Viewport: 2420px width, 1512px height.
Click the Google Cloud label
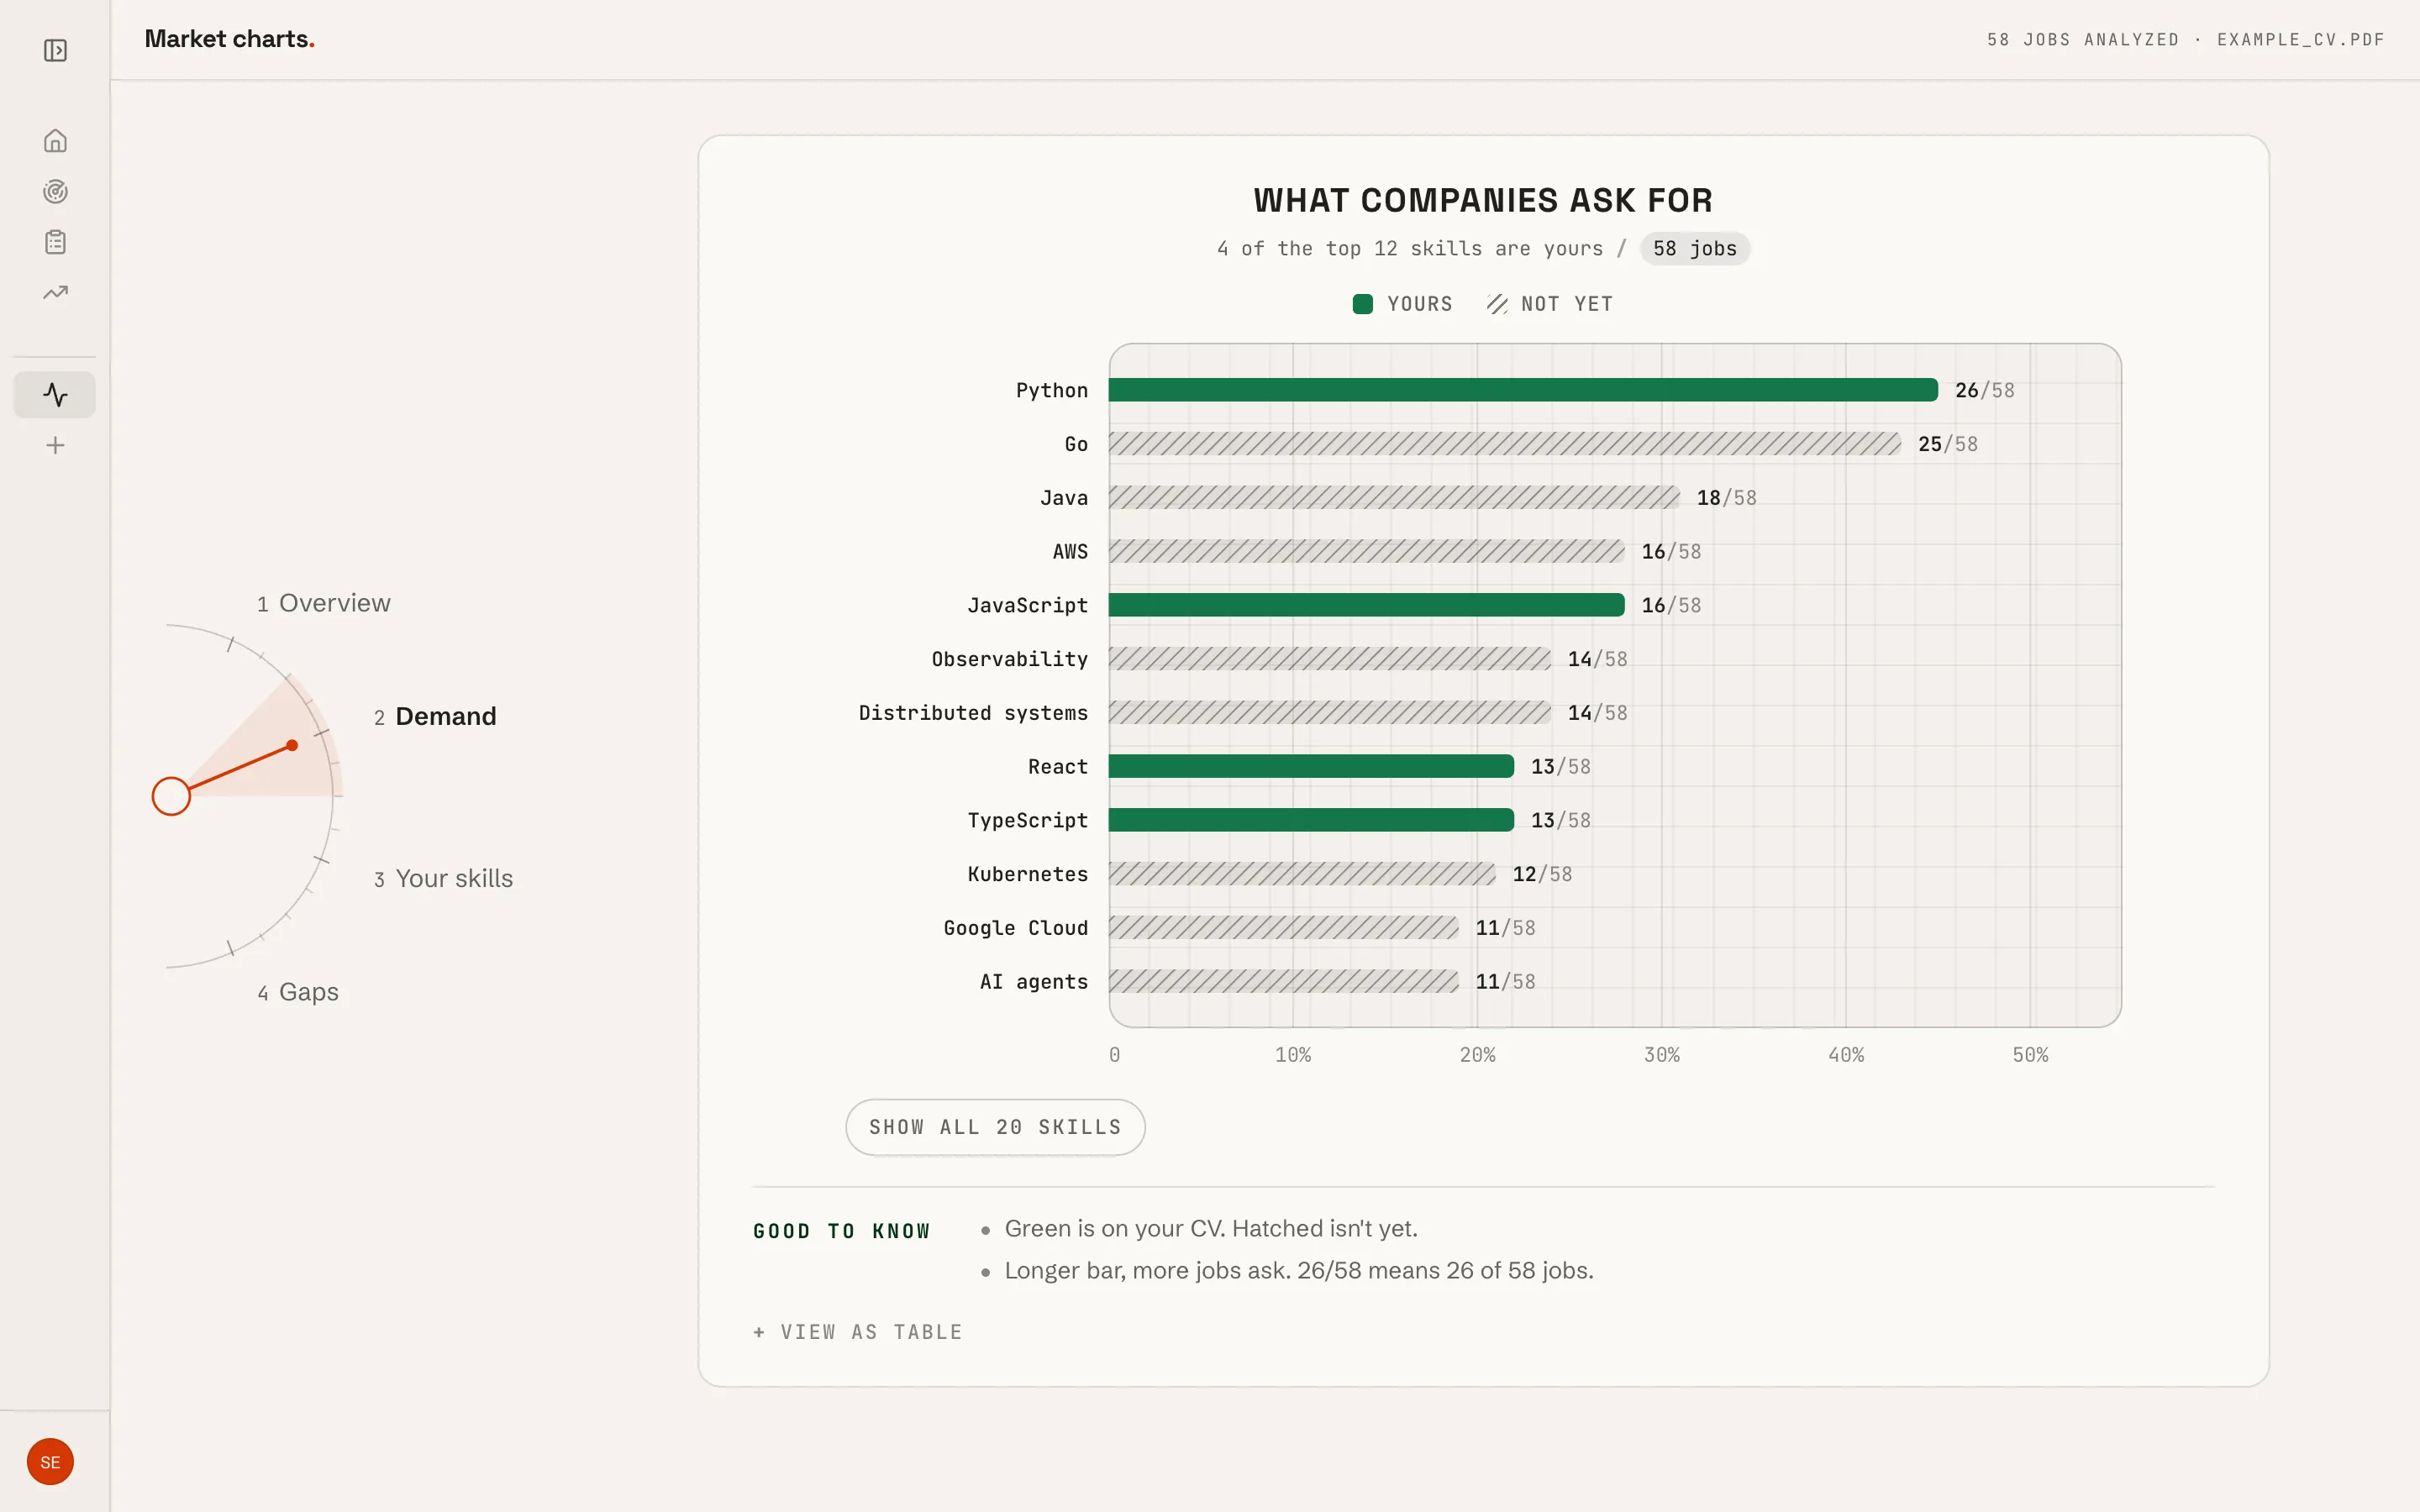coord(1016,928)
